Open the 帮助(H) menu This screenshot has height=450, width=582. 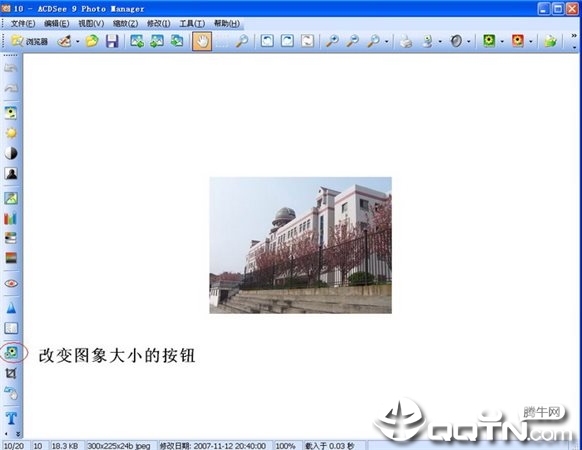point(226,23)
